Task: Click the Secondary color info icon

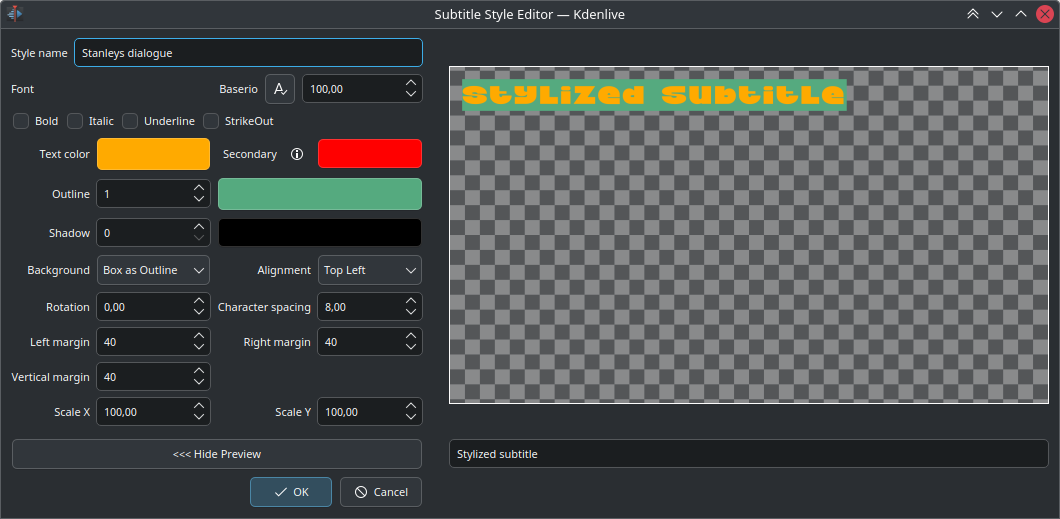Action: [x=296, y=154]
